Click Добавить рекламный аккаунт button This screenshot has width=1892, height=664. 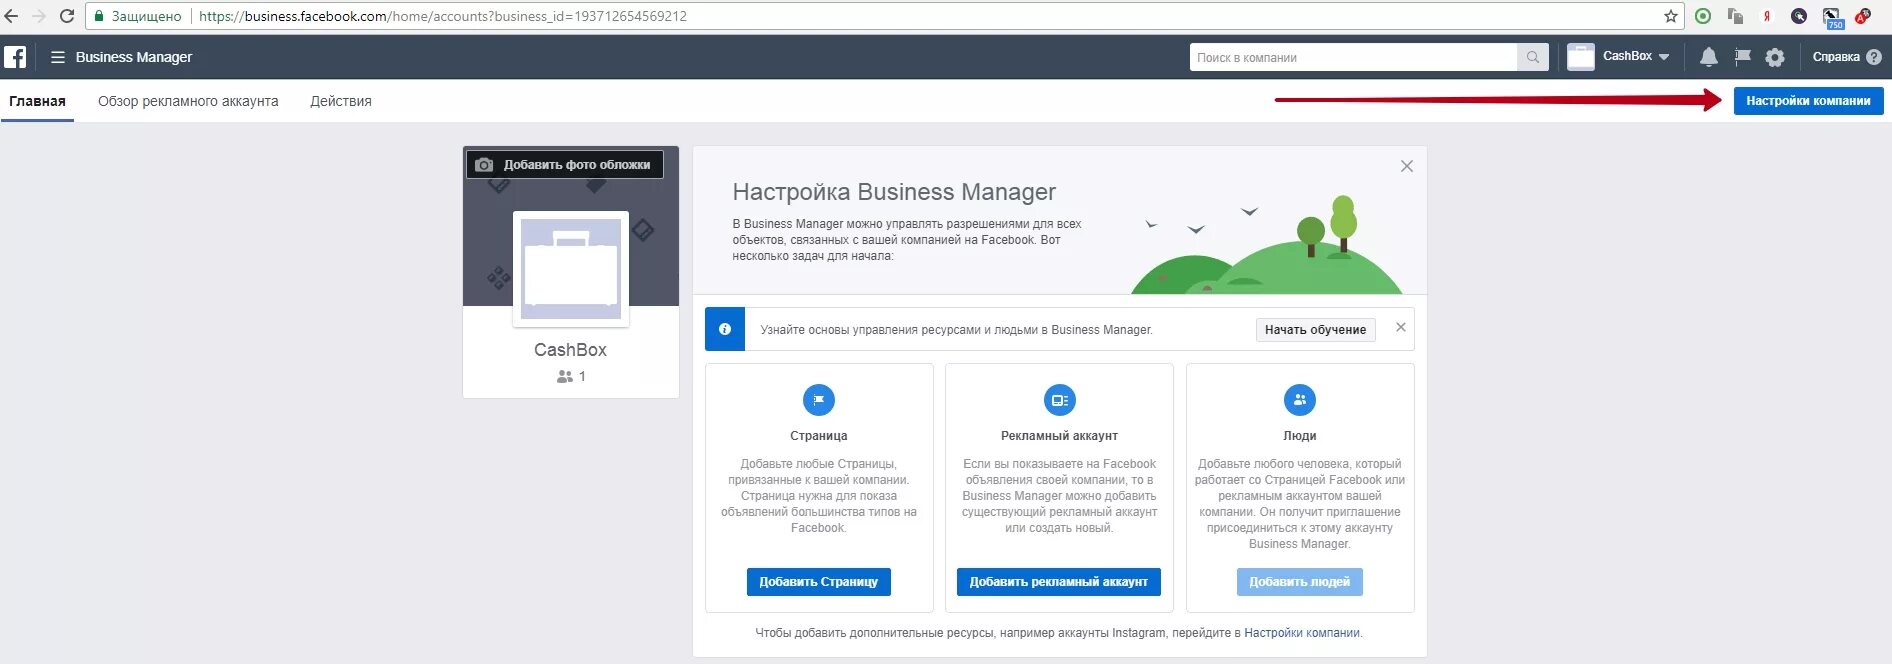click(1058, 582)
